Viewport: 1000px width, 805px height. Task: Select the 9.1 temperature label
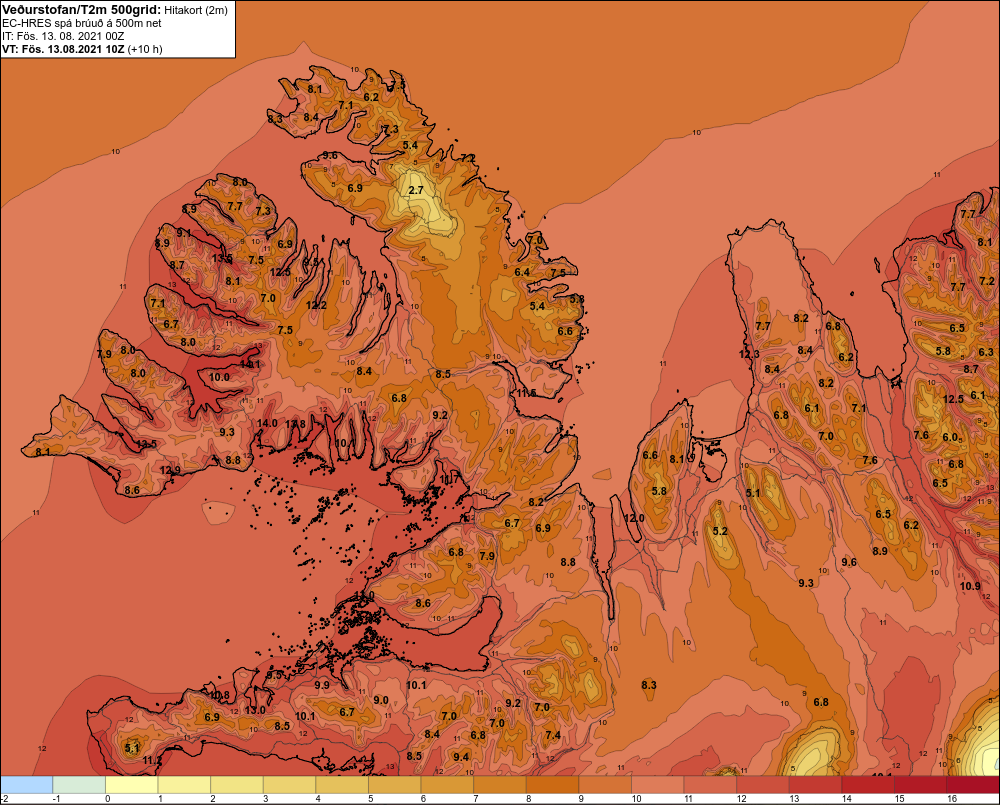click(x=184, y=233)
